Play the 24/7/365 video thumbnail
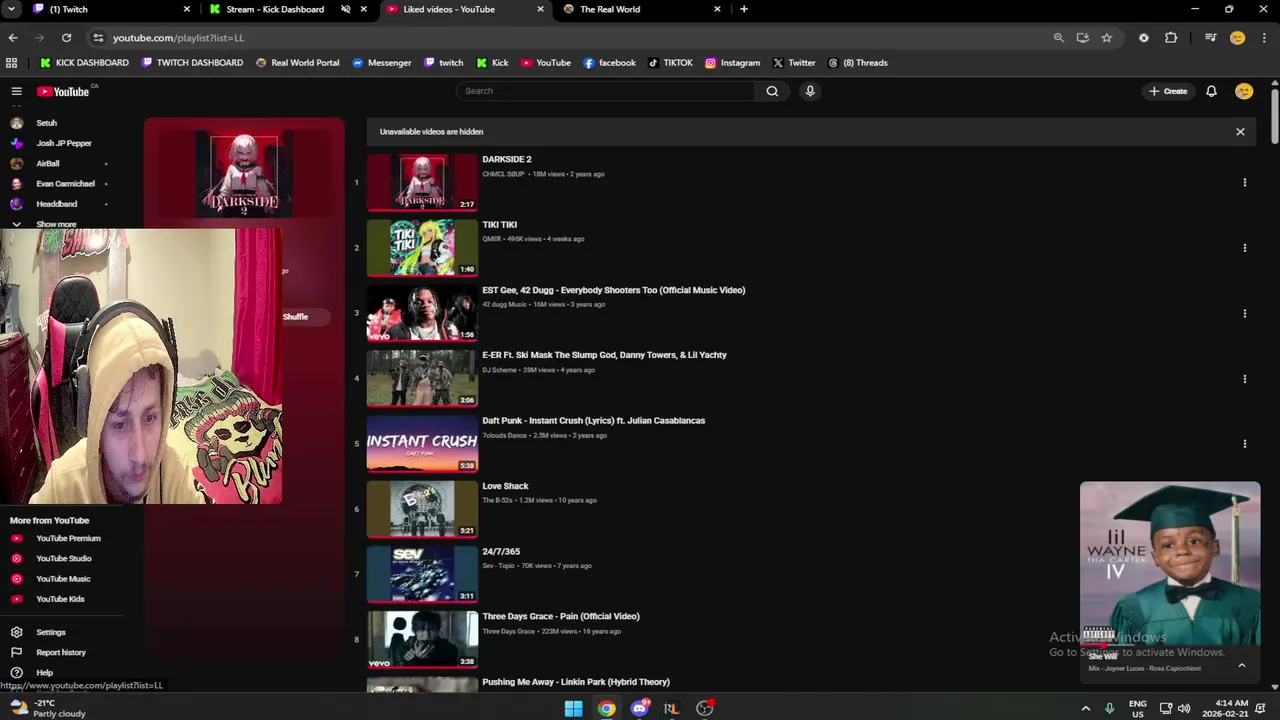The width and height of the screenshot is (1280, 720). tap(422, 575)
